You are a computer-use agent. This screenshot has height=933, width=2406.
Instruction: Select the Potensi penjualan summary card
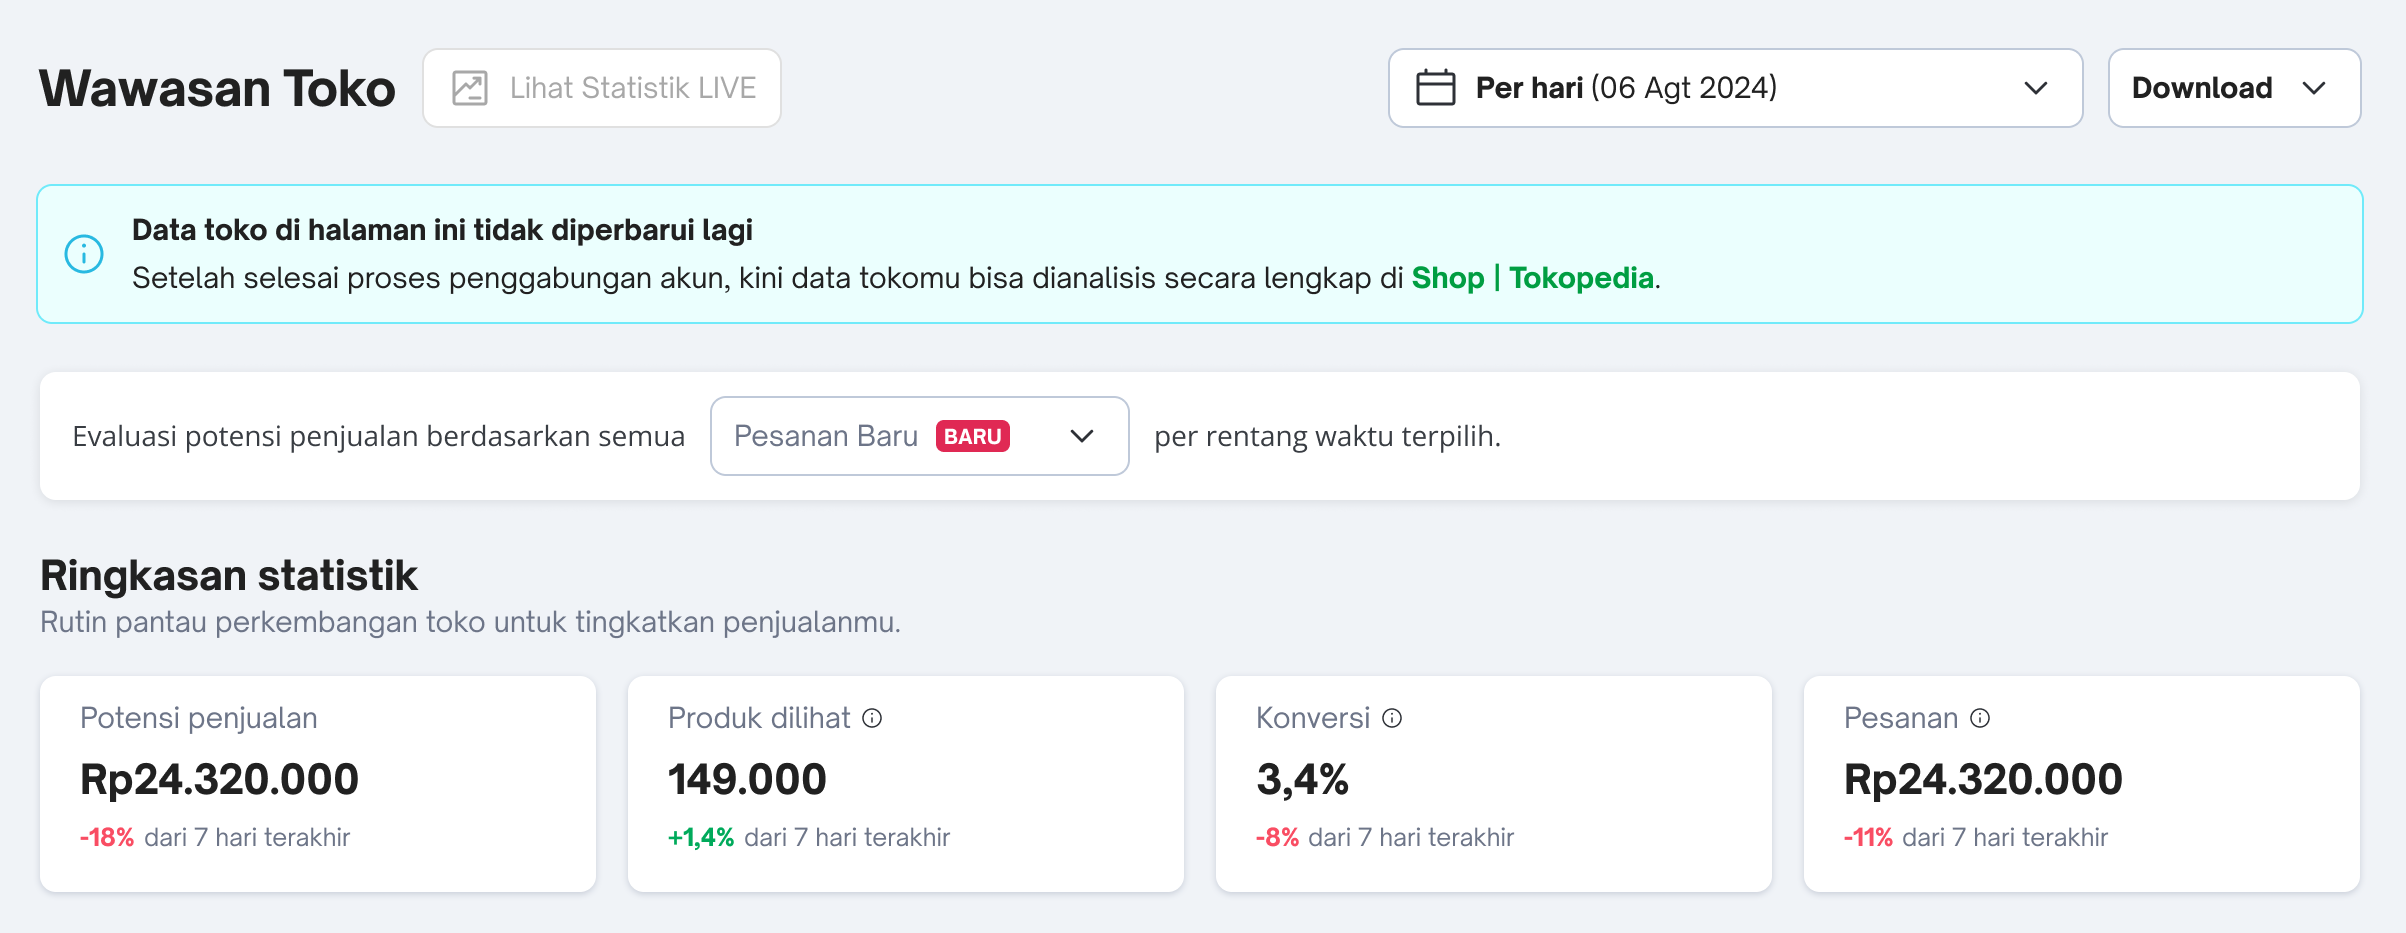click(x=318, y=783)
